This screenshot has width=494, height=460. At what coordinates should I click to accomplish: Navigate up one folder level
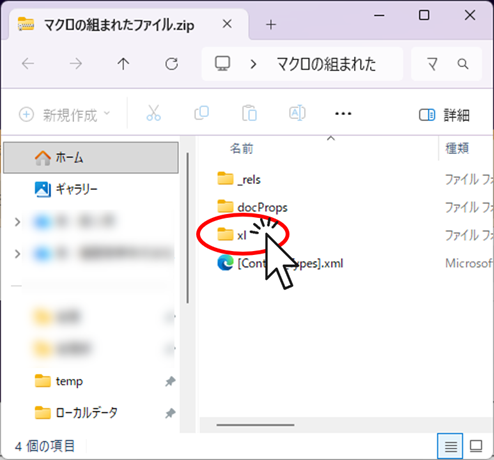[123, 63]
